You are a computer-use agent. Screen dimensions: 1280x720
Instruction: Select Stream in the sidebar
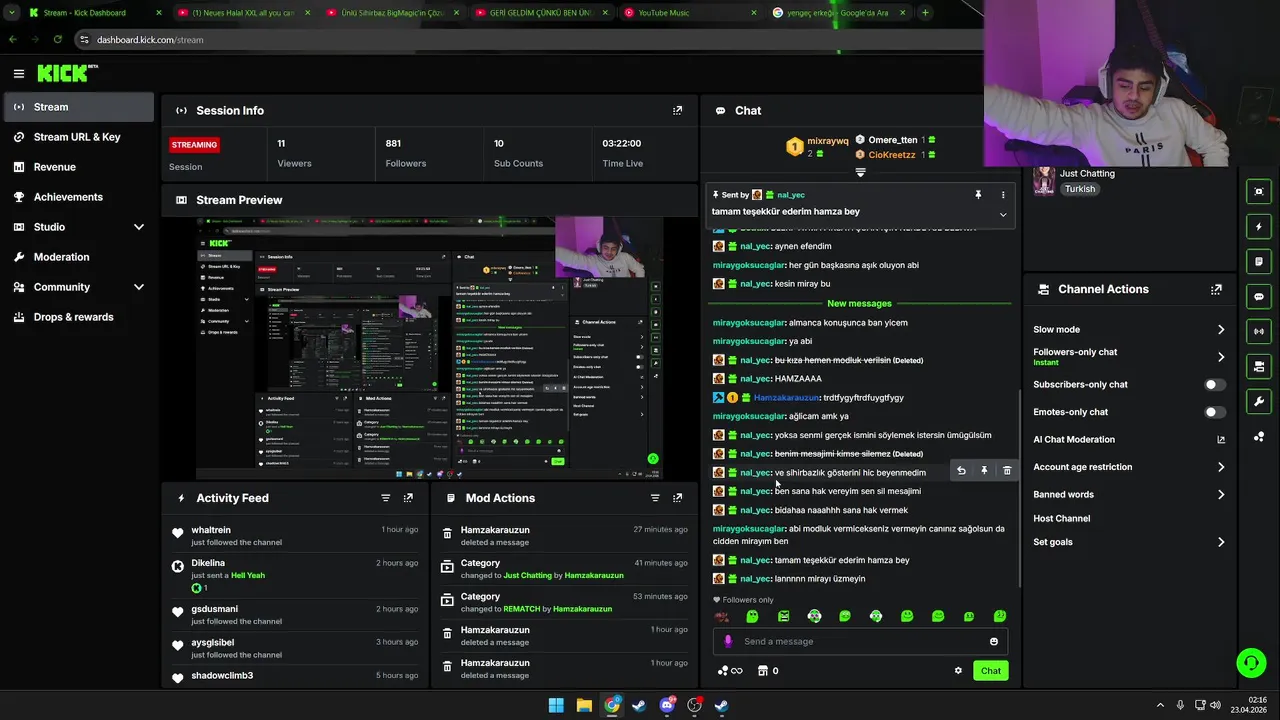click(x=77, y=107)
